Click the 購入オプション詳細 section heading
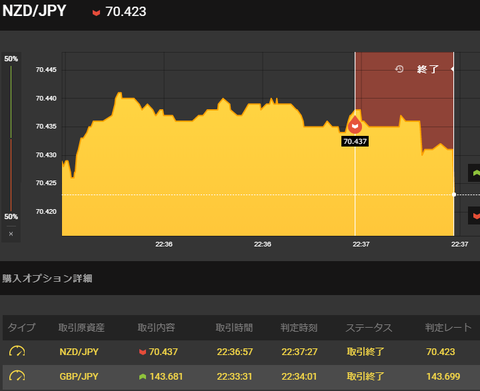480x391 pixels. pos(47,278)
